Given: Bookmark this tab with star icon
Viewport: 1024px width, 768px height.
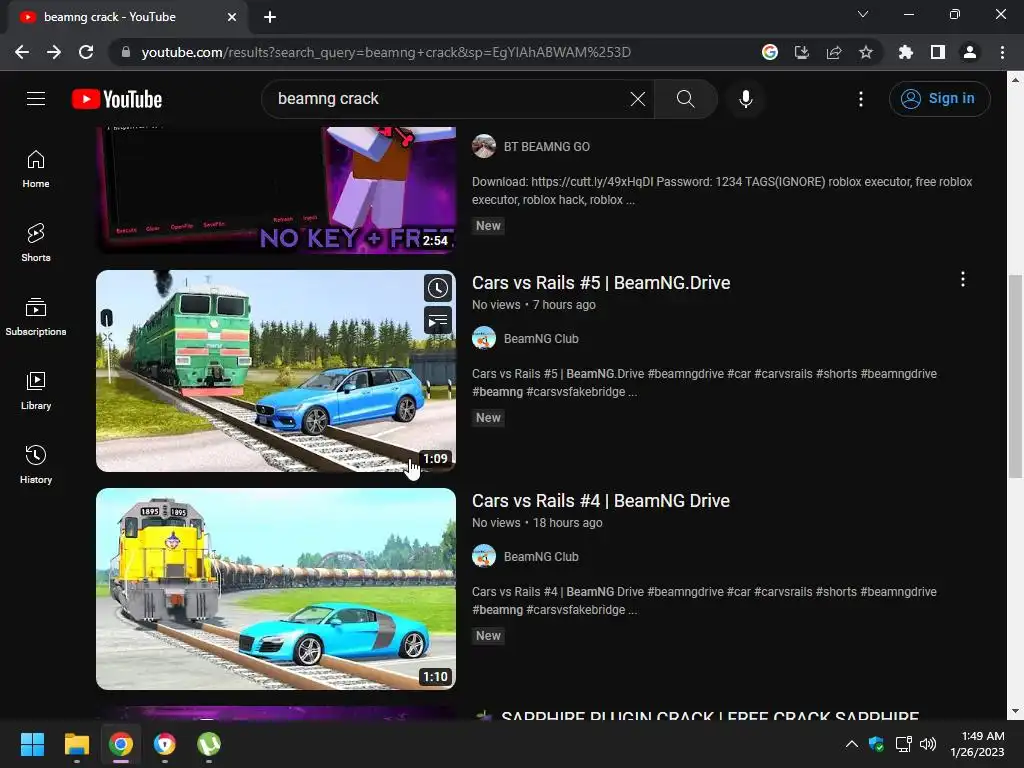Looking at the screenshot, I should (865, 52).
